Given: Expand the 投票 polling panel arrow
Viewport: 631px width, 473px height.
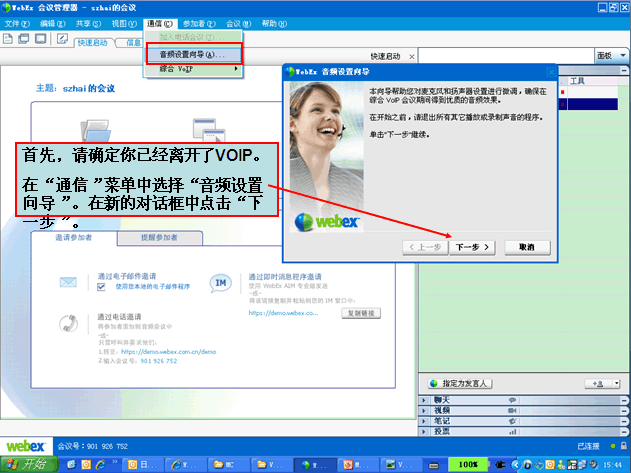Looking at the screenshot, I should coord(423,432).
